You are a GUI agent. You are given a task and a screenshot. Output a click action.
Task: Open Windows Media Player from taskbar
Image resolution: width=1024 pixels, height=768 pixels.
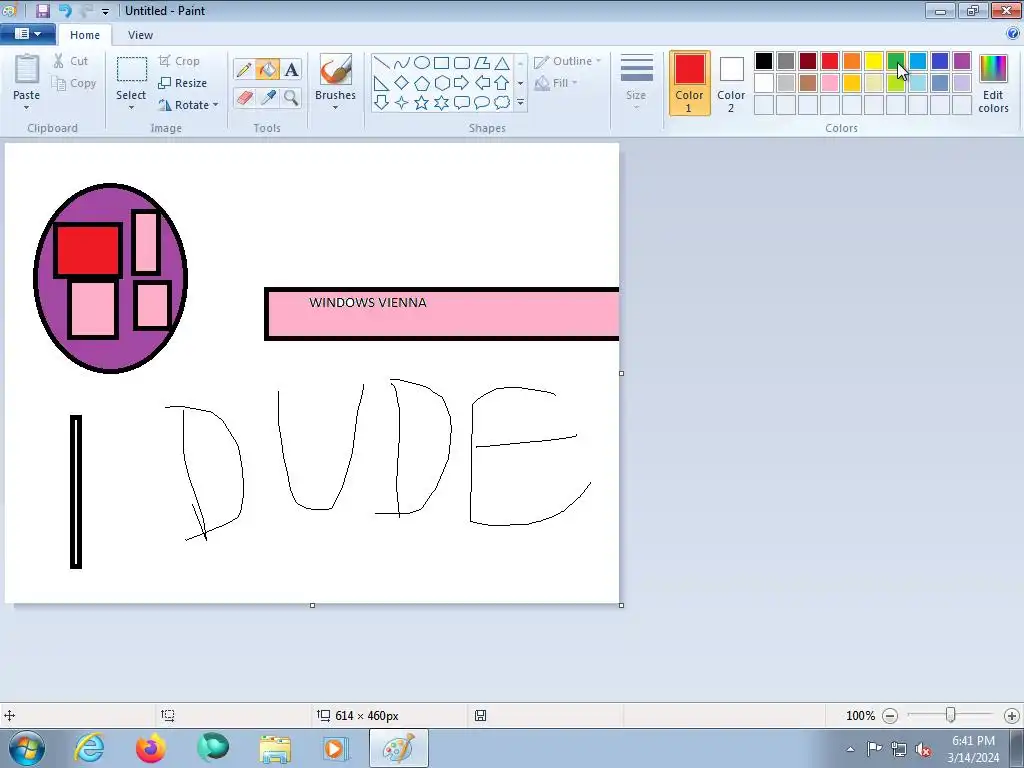click(x=337, y=748)
